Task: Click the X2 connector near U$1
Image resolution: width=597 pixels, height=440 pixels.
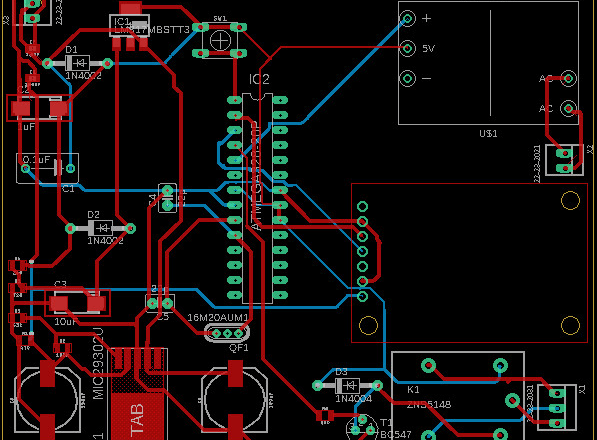Action: pos(565,160)
